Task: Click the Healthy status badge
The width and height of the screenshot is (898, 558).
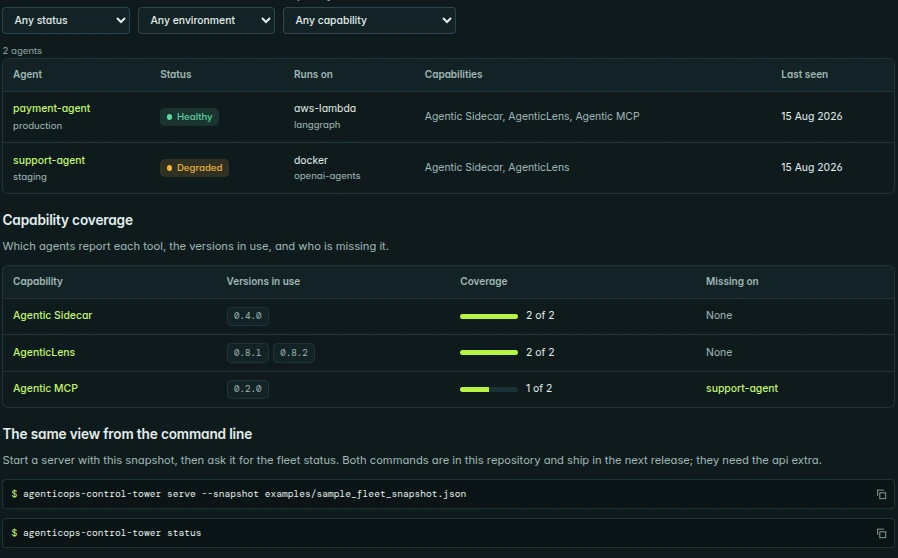Action: coord(189,117)
